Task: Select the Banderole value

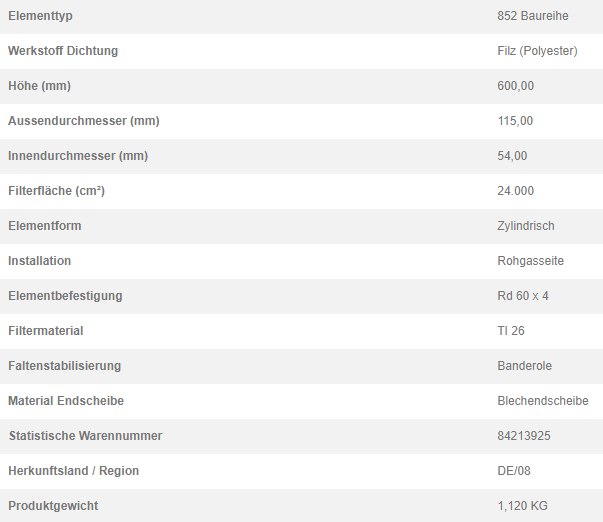Action: [x=525, y=366]
